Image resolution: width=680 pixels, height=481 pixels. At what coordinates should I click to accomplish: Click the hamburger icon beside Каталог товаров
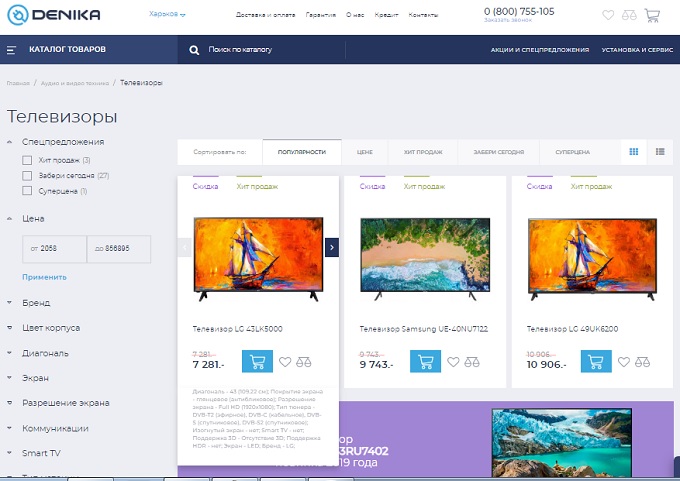click(x=11, y=50)
